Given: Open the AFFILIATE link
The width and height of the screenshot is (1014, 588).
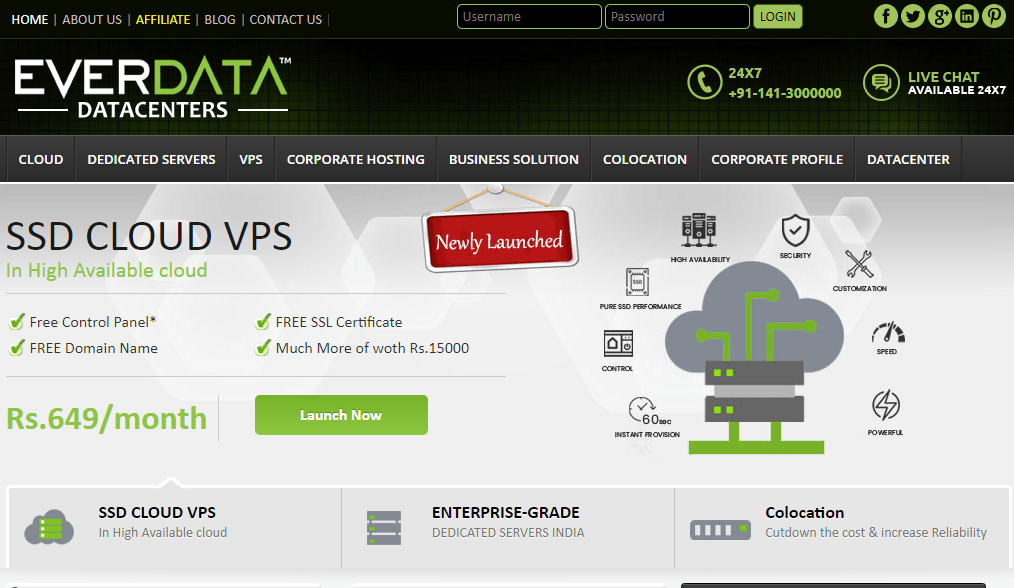Looking at the screenshot, I should click(x=163, y=19).
